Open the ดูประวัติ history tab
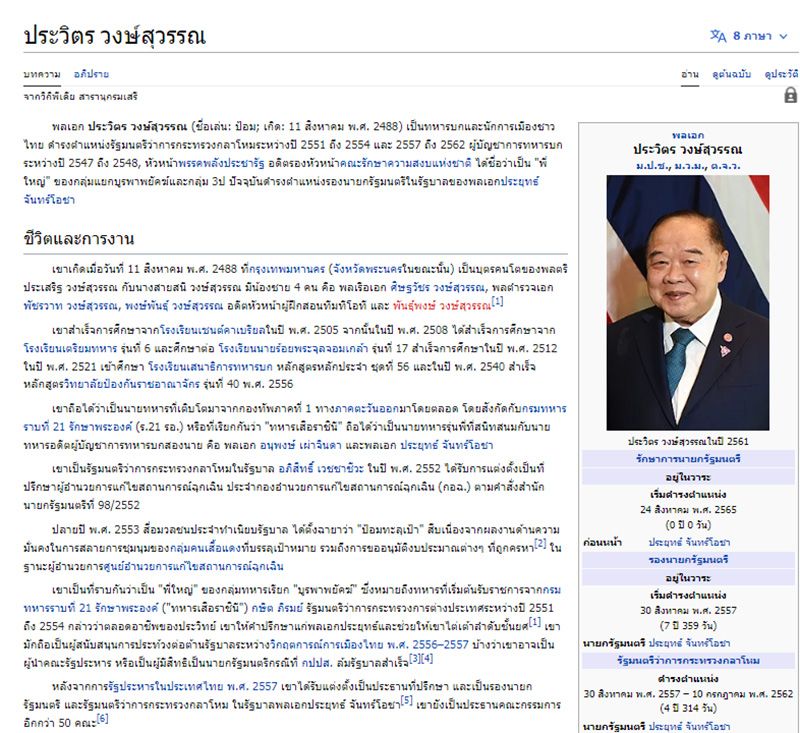 pyautogui.click(x=780, y=74)
